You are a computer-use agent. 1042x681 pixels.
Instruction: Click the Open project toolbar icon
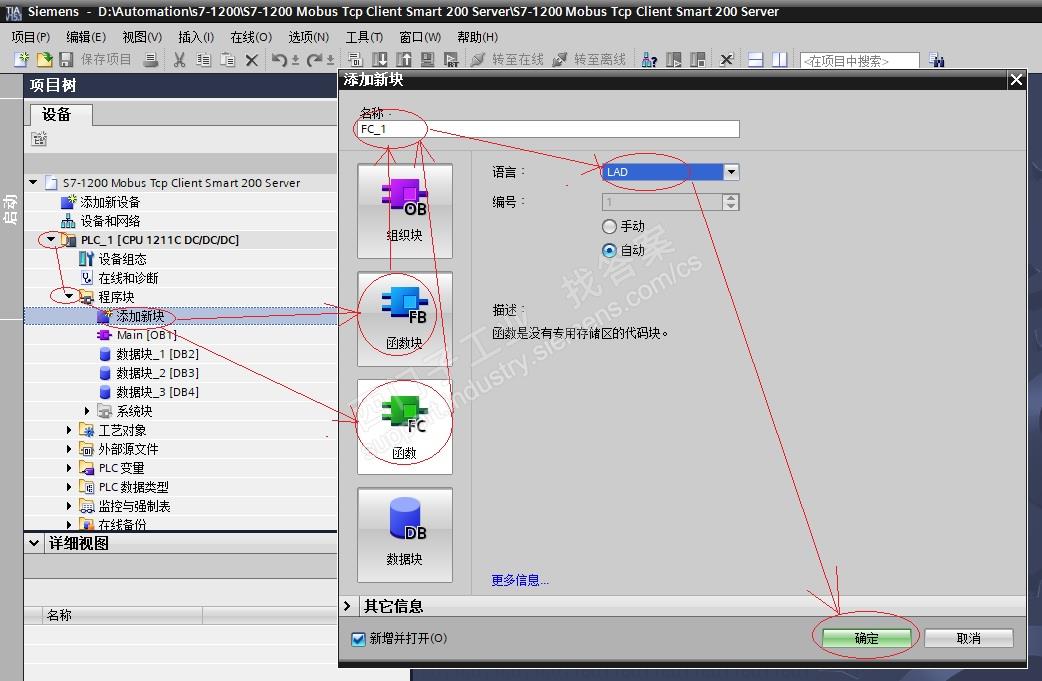(44, 60)
